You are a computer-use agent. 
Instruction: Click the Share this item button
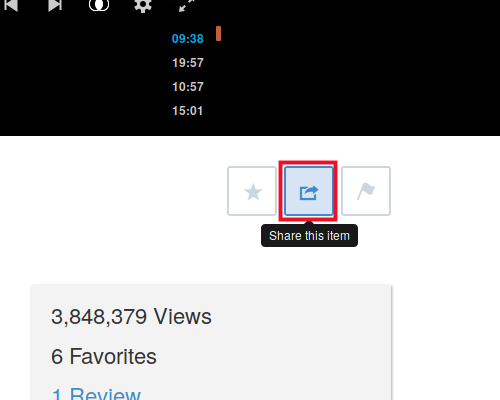(x=309, y=191)
